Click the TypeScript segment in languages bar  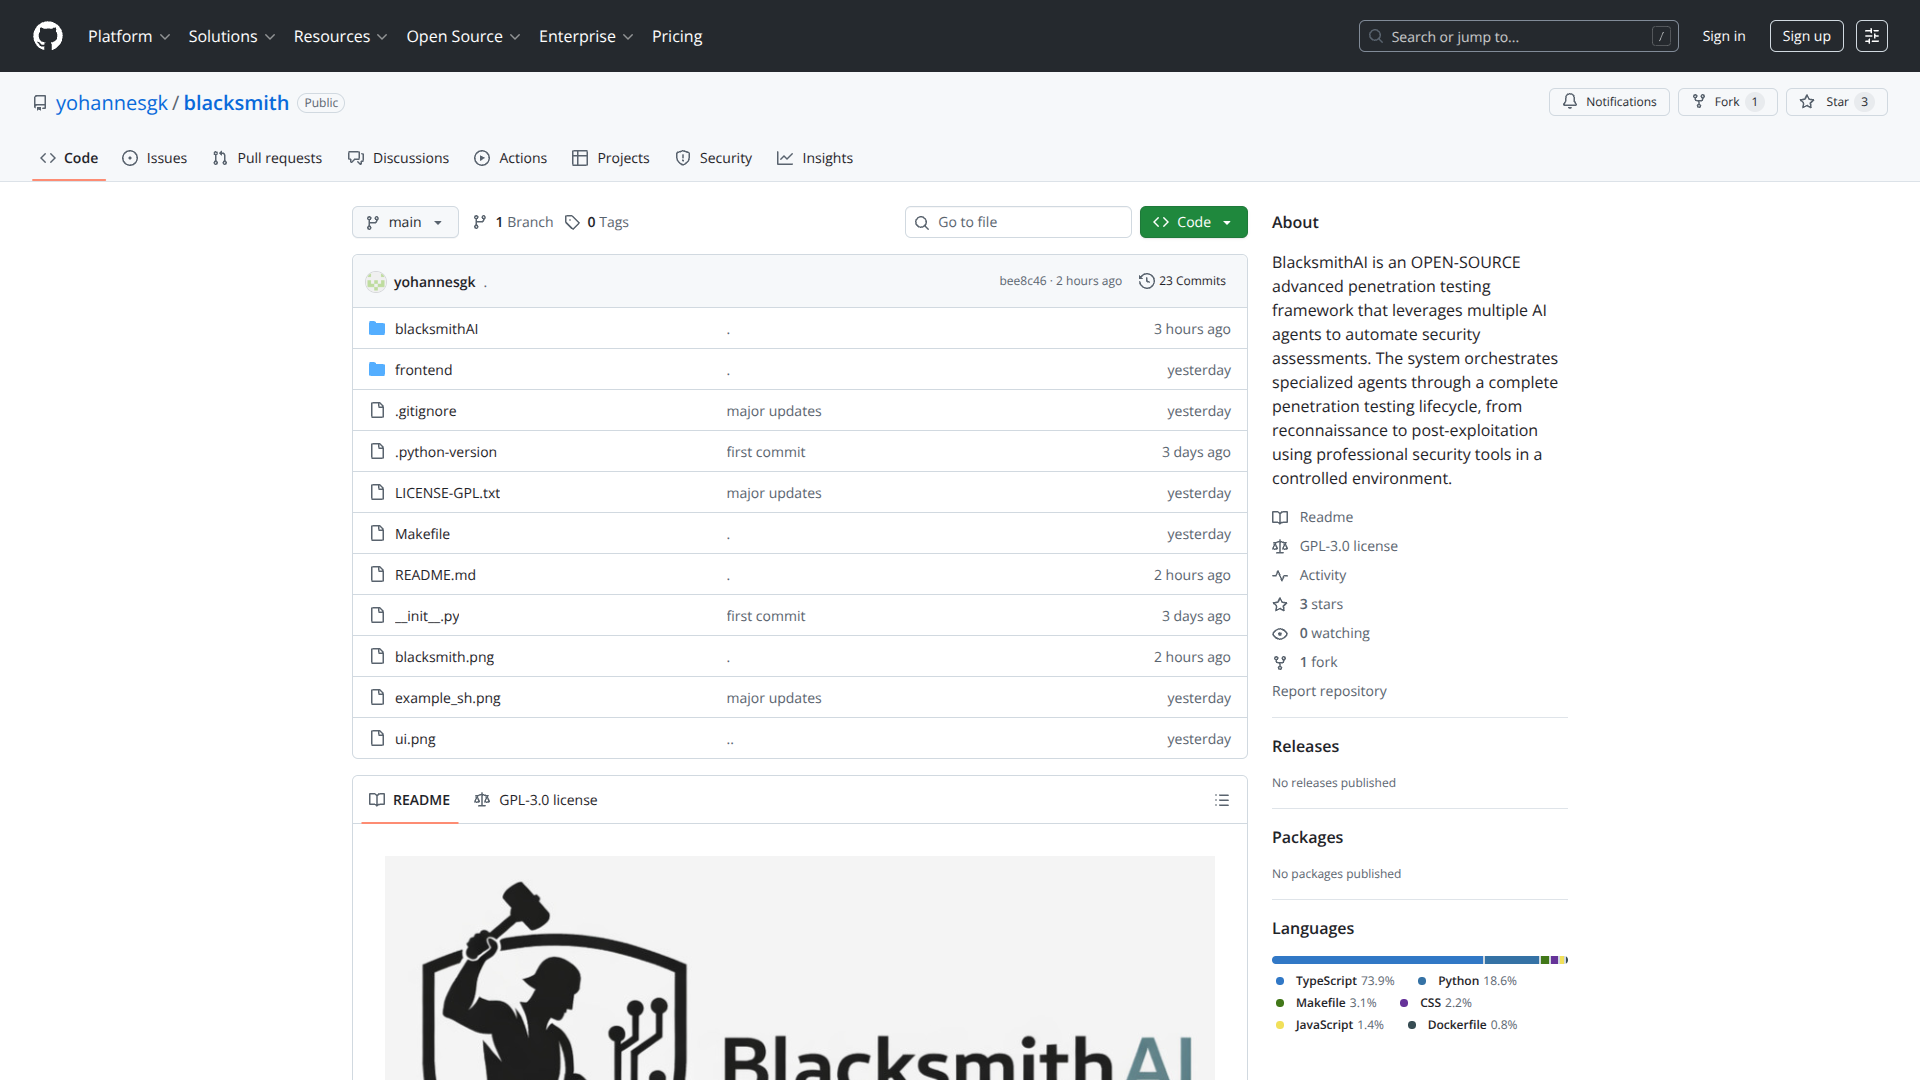click(x=1376, y=960)
